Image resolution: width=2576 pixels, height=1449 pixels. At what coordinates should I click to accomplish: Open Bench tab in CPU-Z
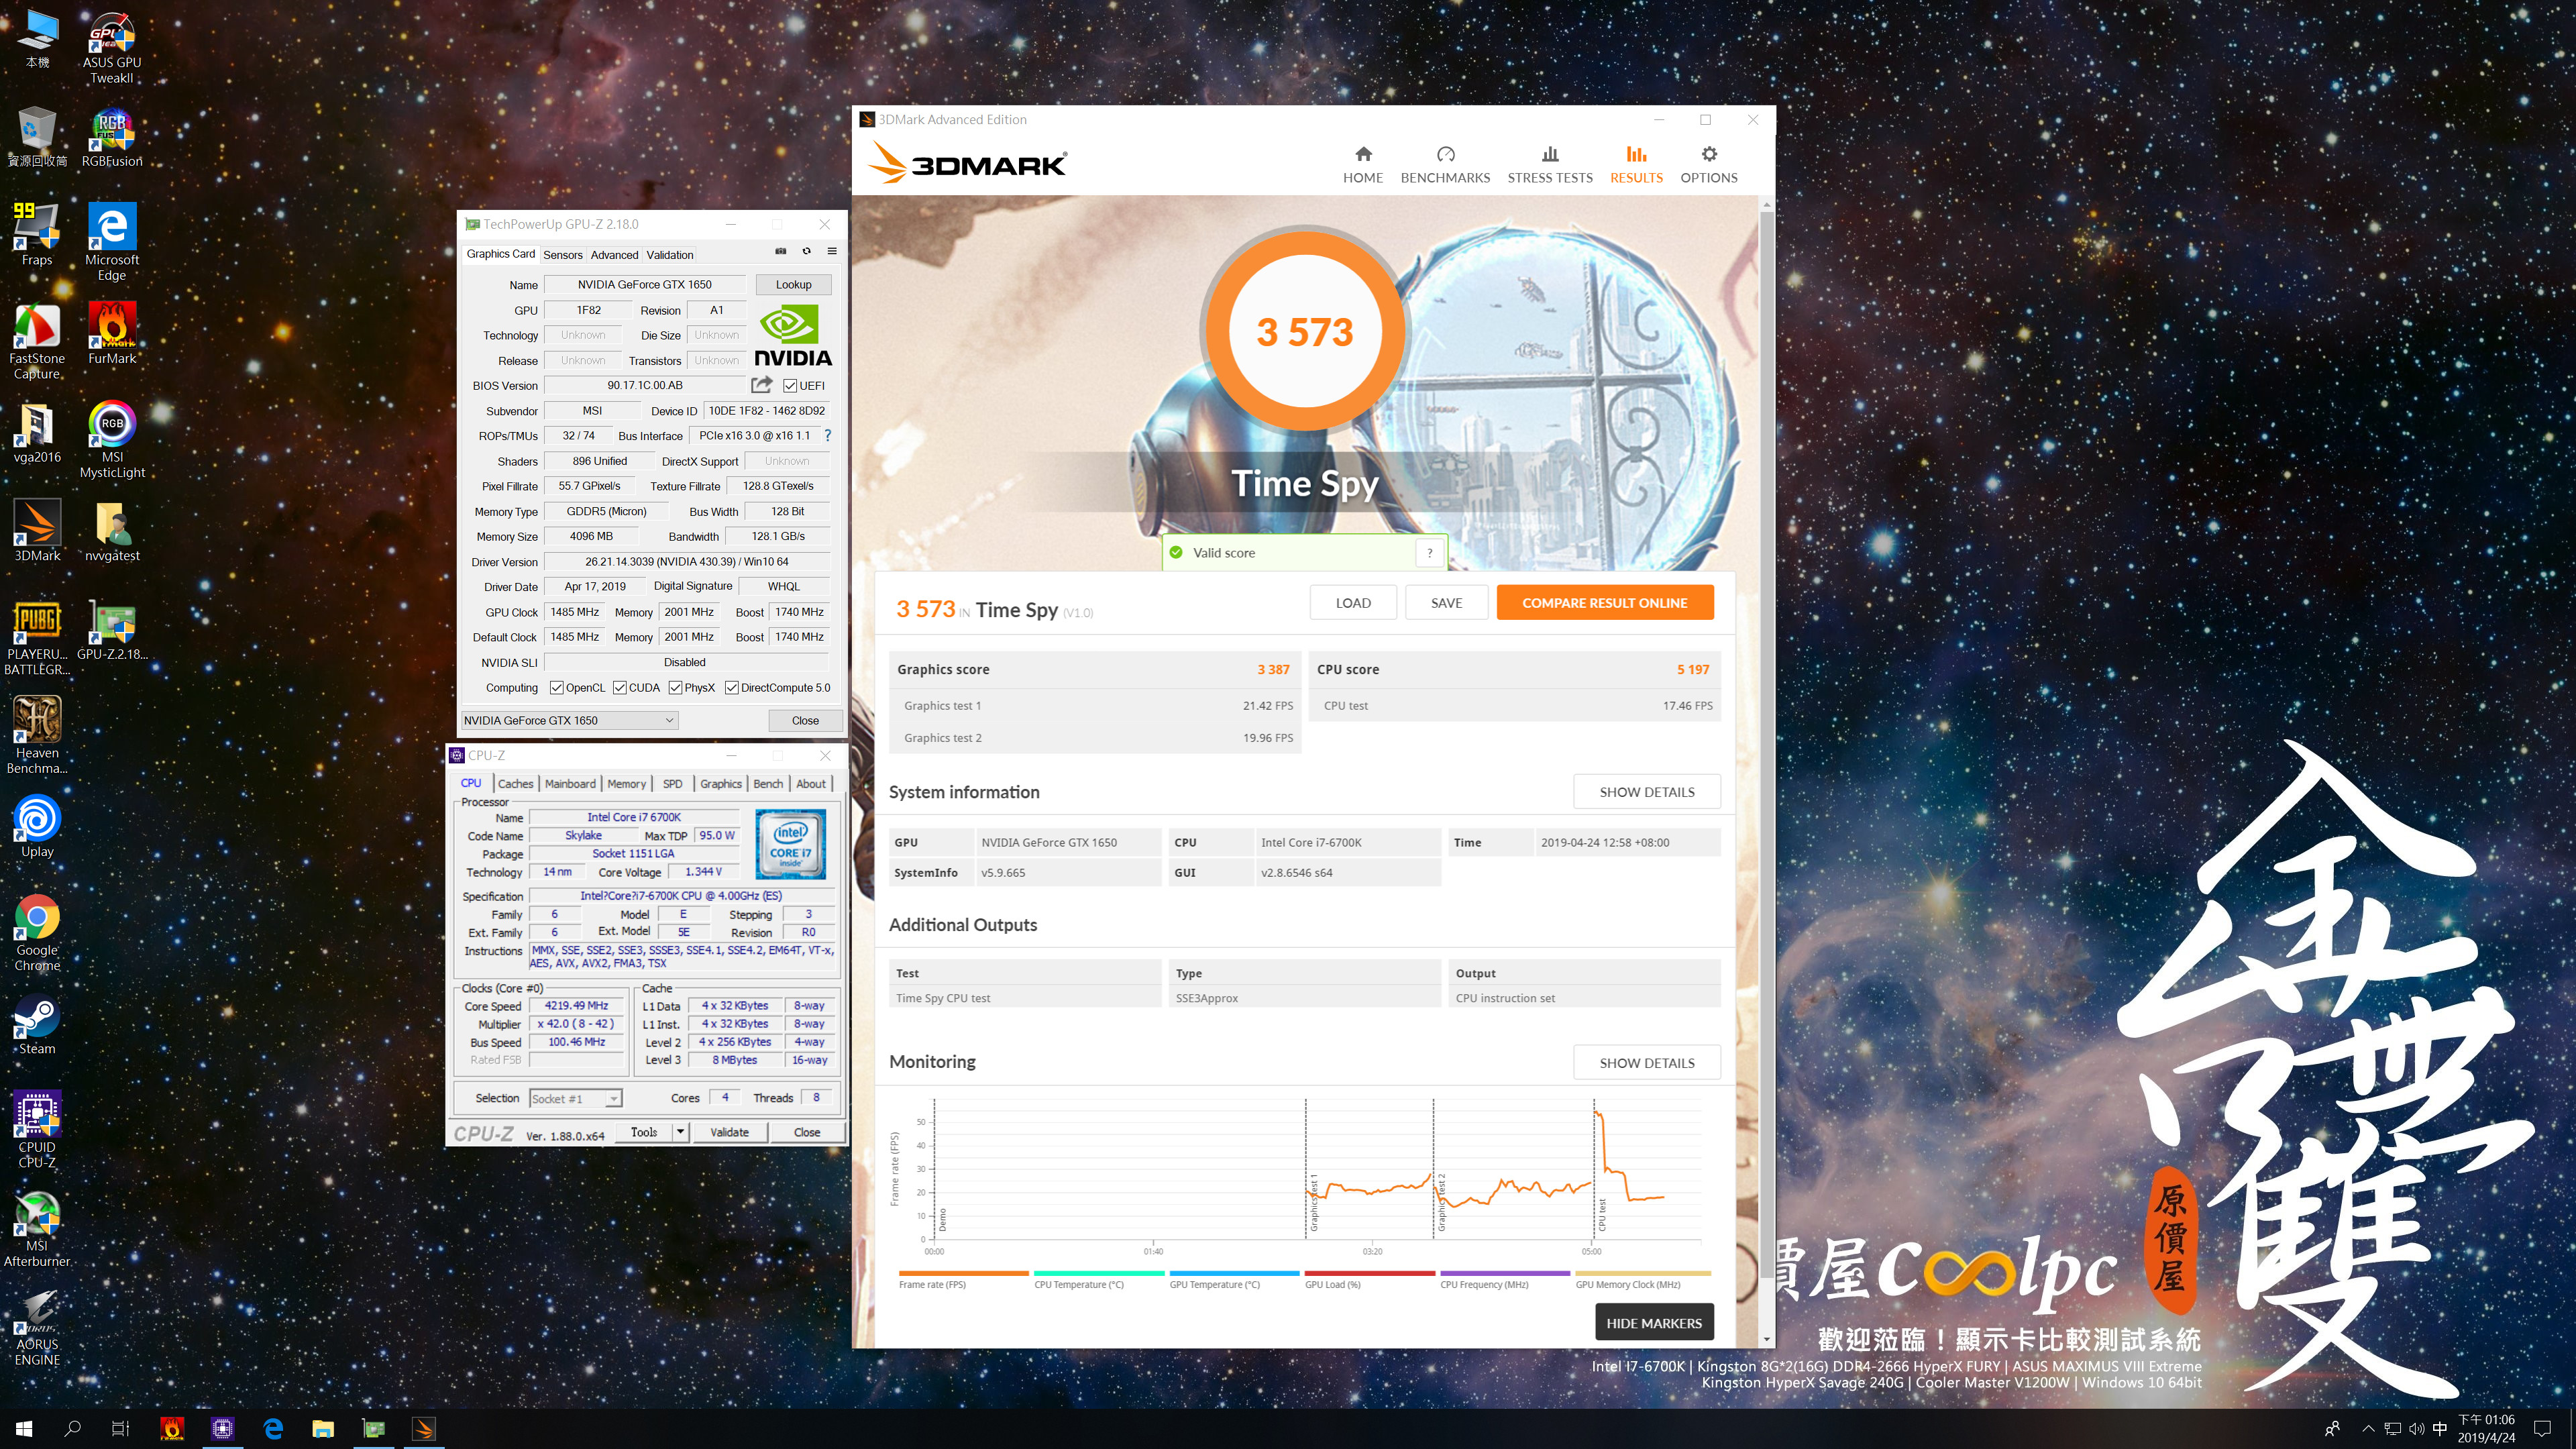click(x=768, y=784)
